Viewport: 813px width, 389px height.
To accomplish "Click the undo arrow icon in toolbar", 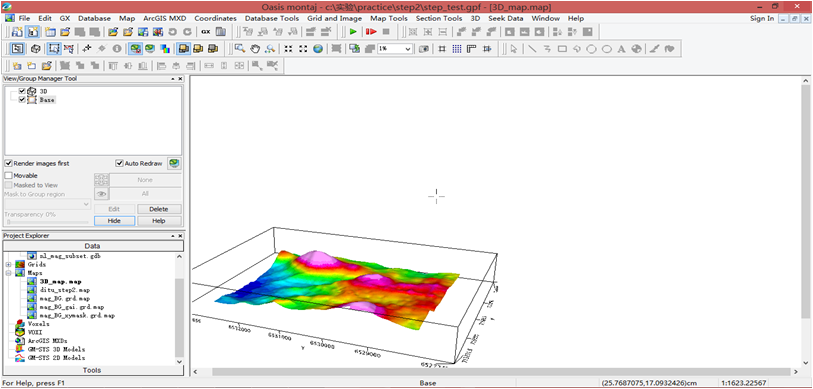I will point(173,32).
